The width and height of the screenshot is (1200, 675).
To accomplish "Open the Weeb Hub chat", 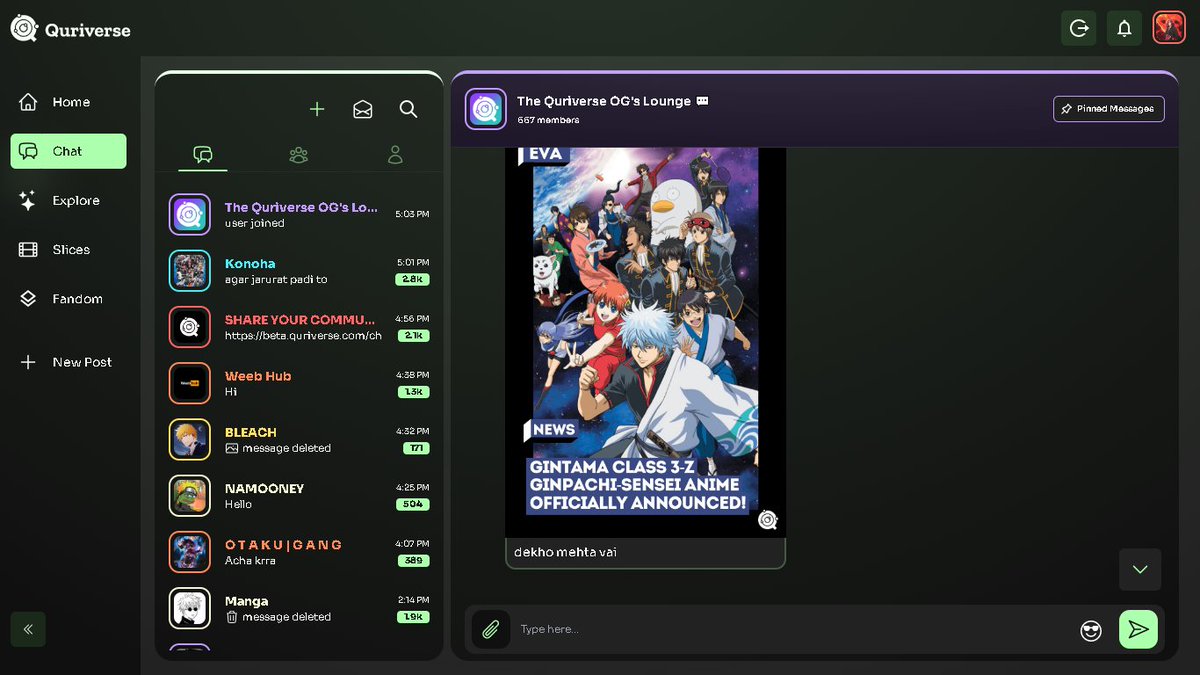I will [x=299, y=383].
